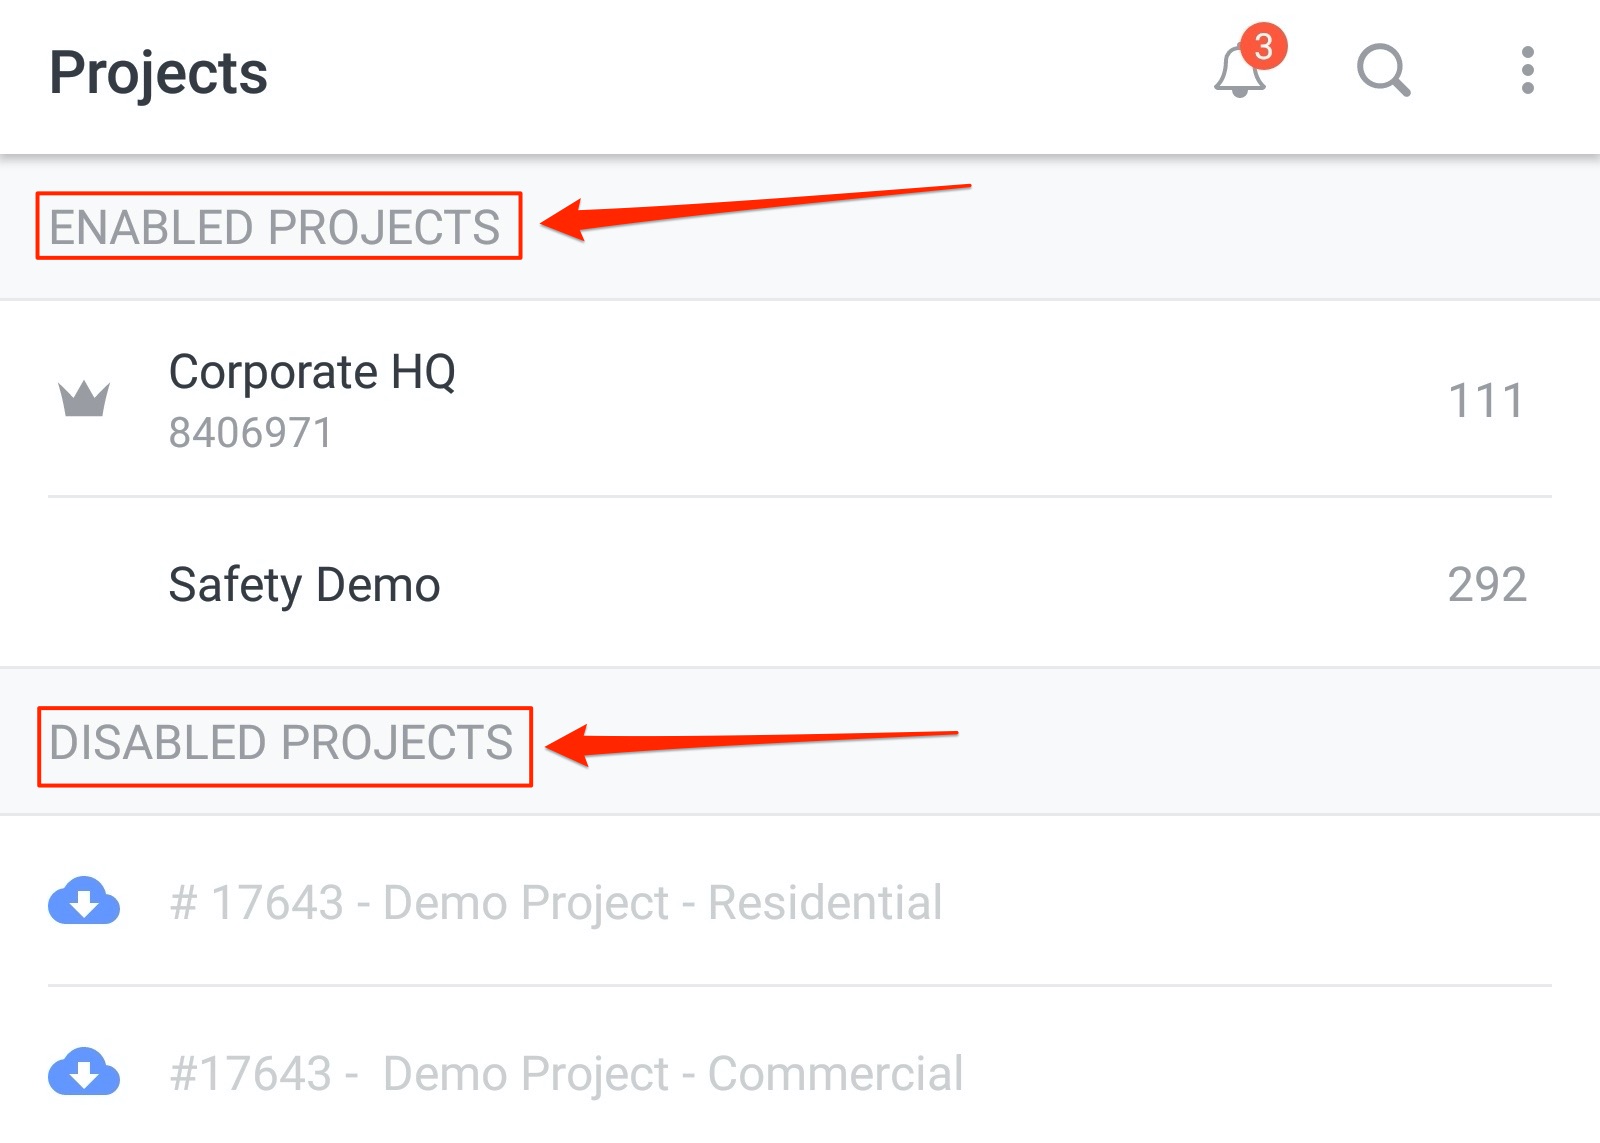Screen dimensions: 1600x1143
Task: Open the three-dot overflow menu
Action: click(1527, 70)
